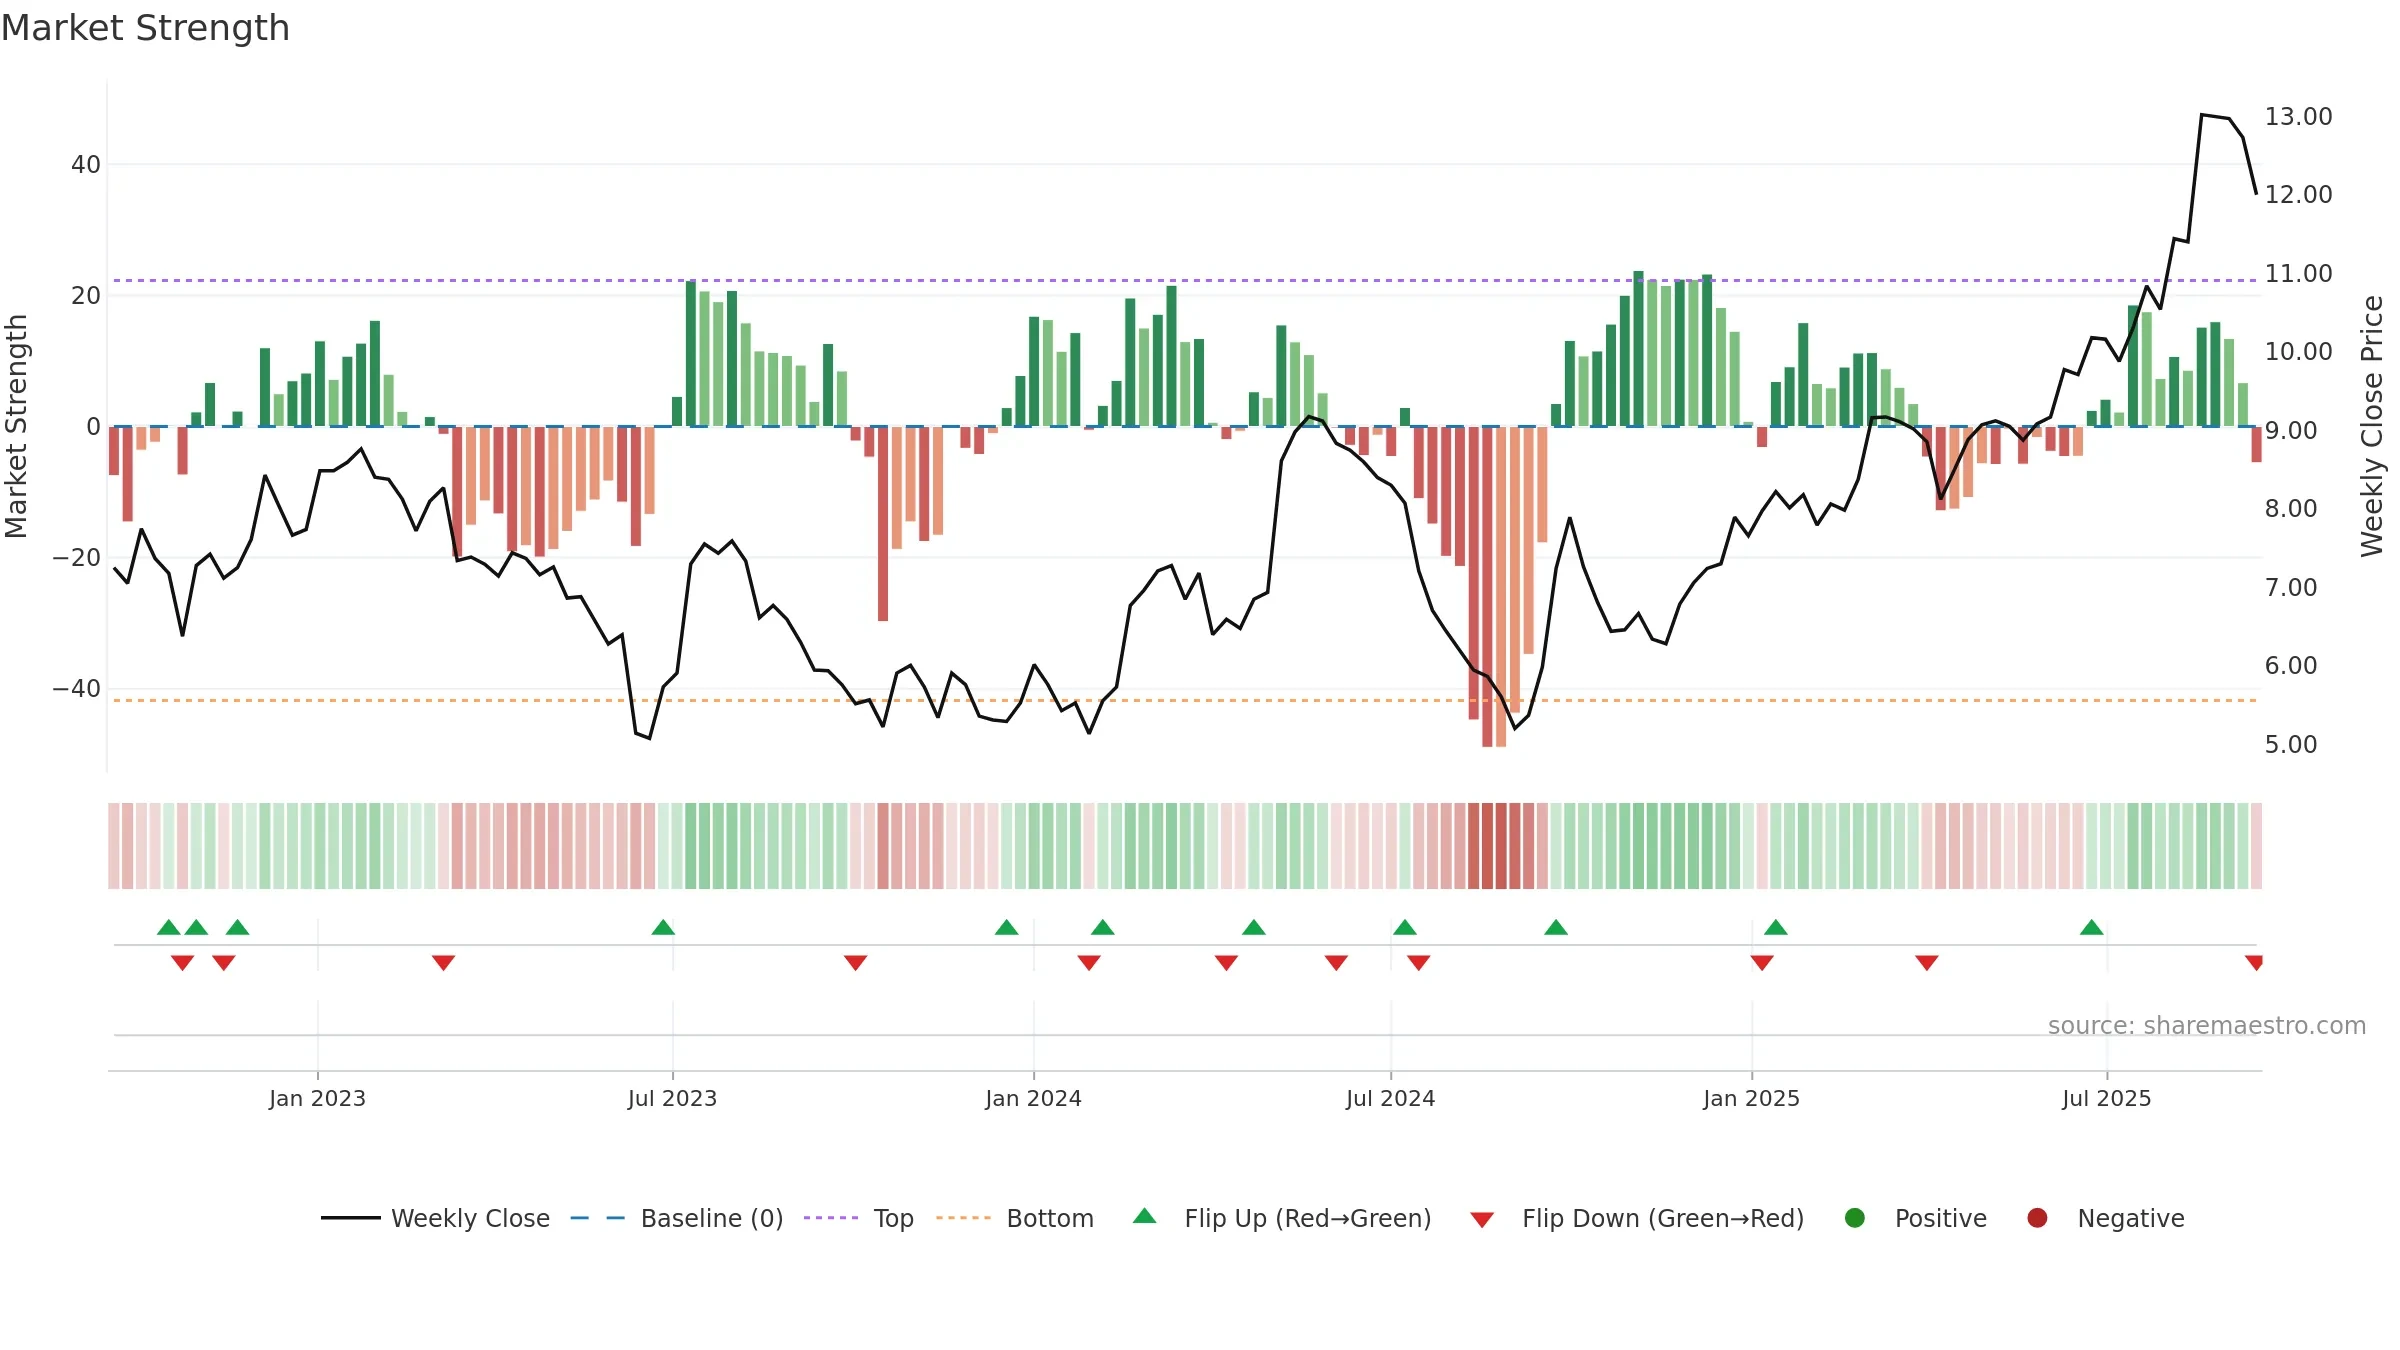Click the Jan 2023 x-axis label
This screenshot has width=2400, height=1350.
pos(317,1099)
